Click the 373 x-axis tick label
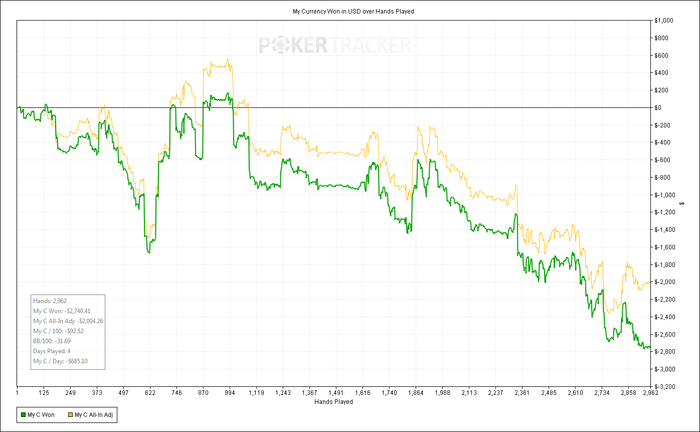700x432 pixels. tap(97, 393)
